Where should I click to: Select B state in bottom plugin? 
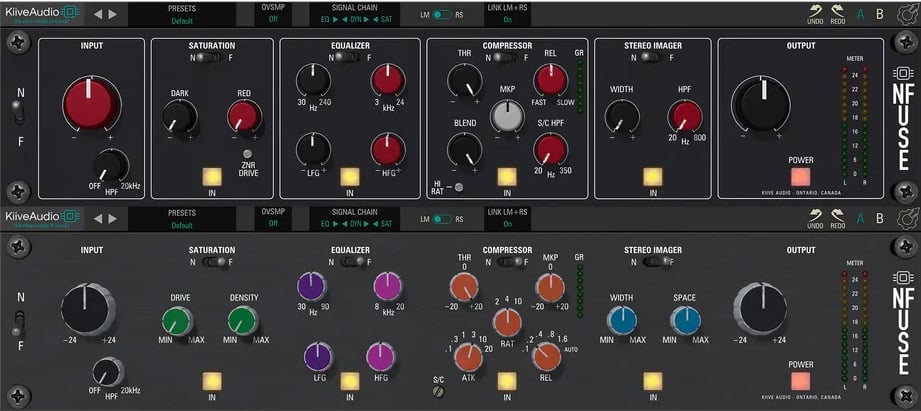tap(880, 218)
